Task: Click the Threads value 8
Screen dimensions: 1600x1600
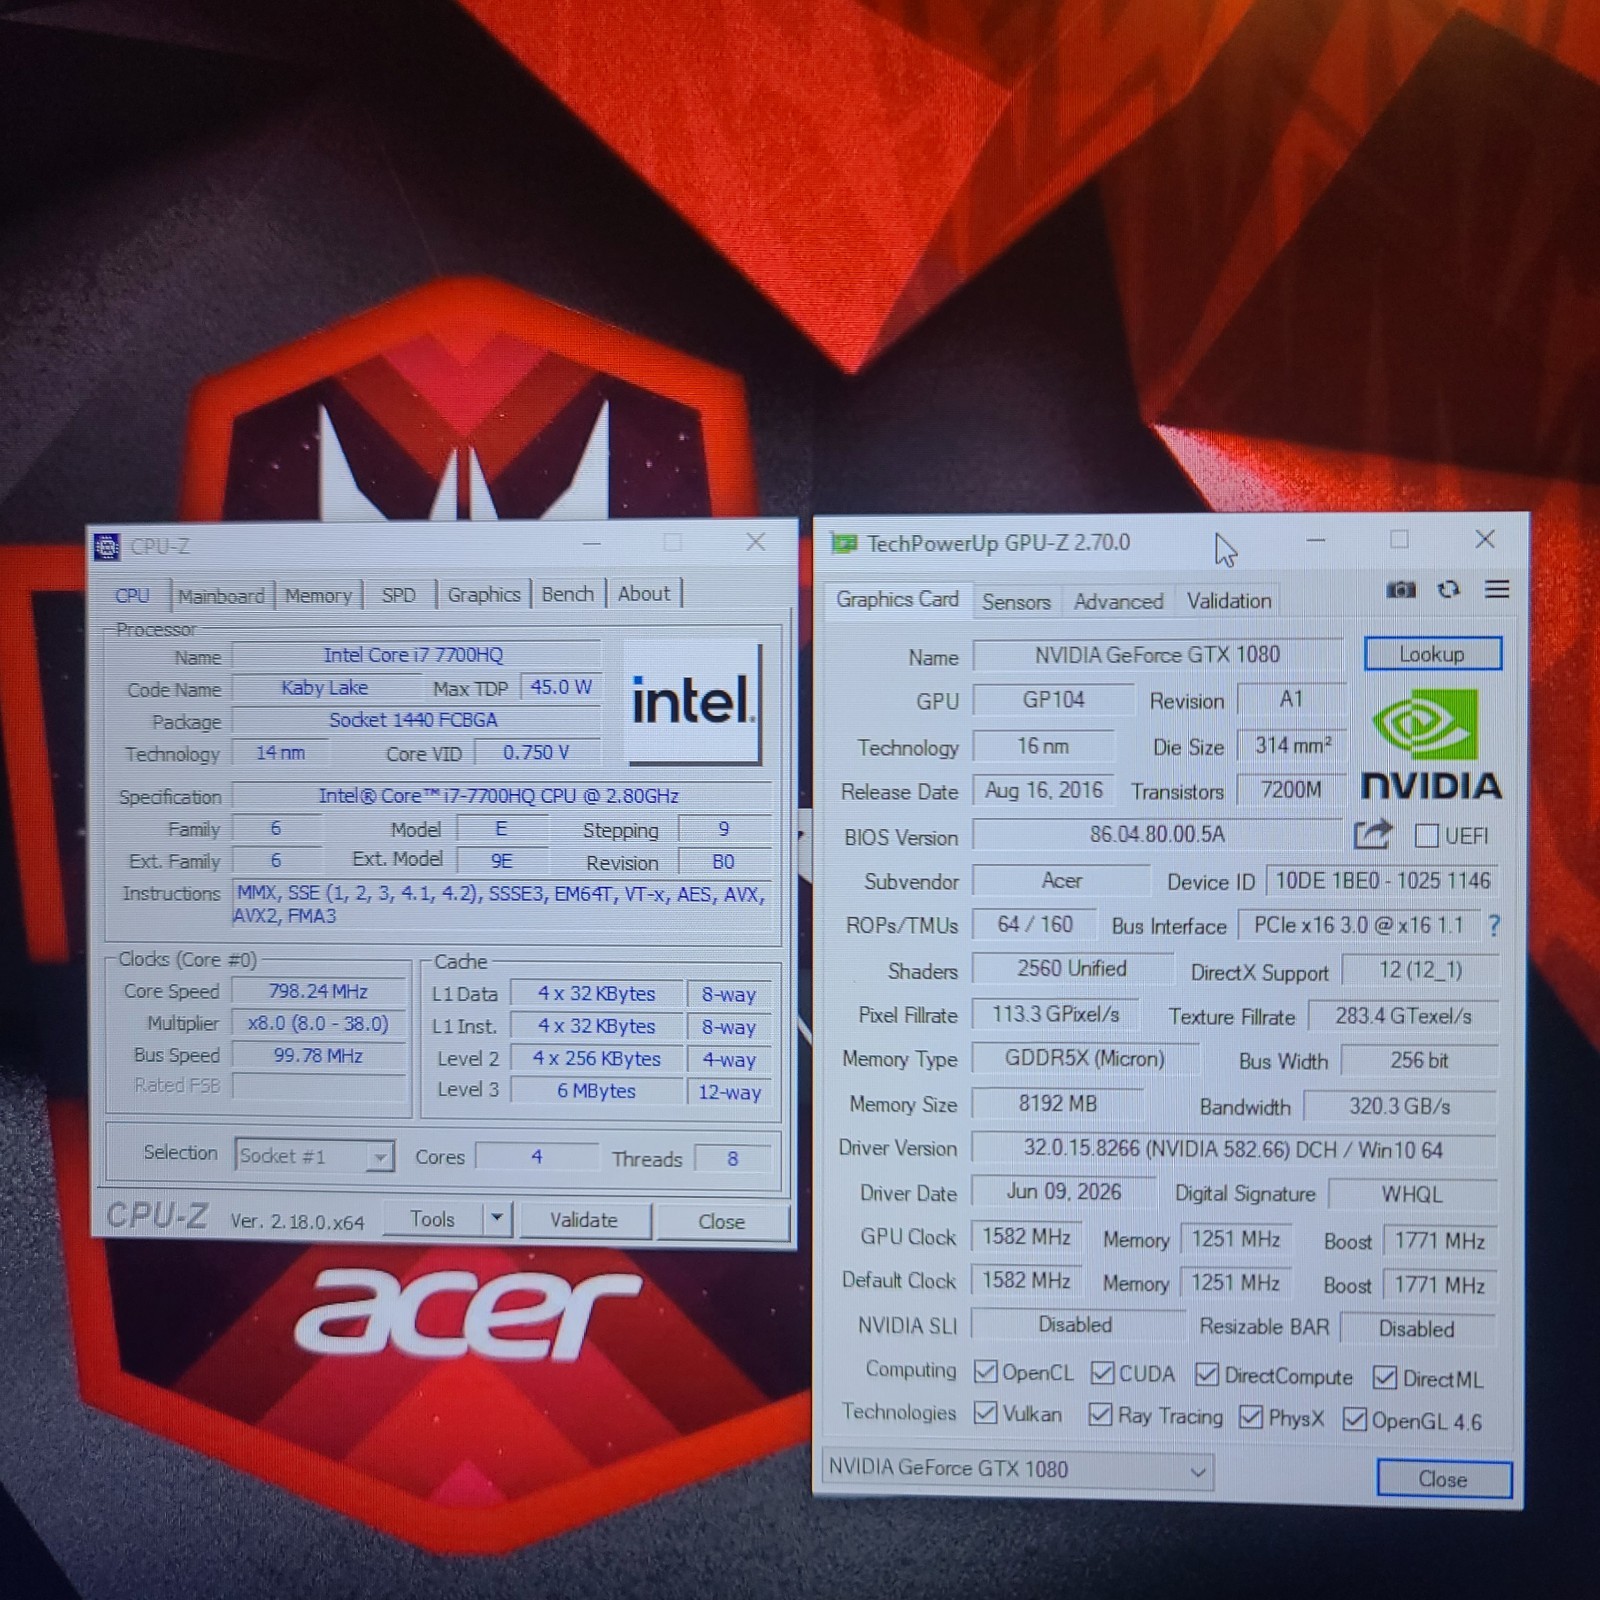Action: pyautogui.click(x=733, y=1158)
